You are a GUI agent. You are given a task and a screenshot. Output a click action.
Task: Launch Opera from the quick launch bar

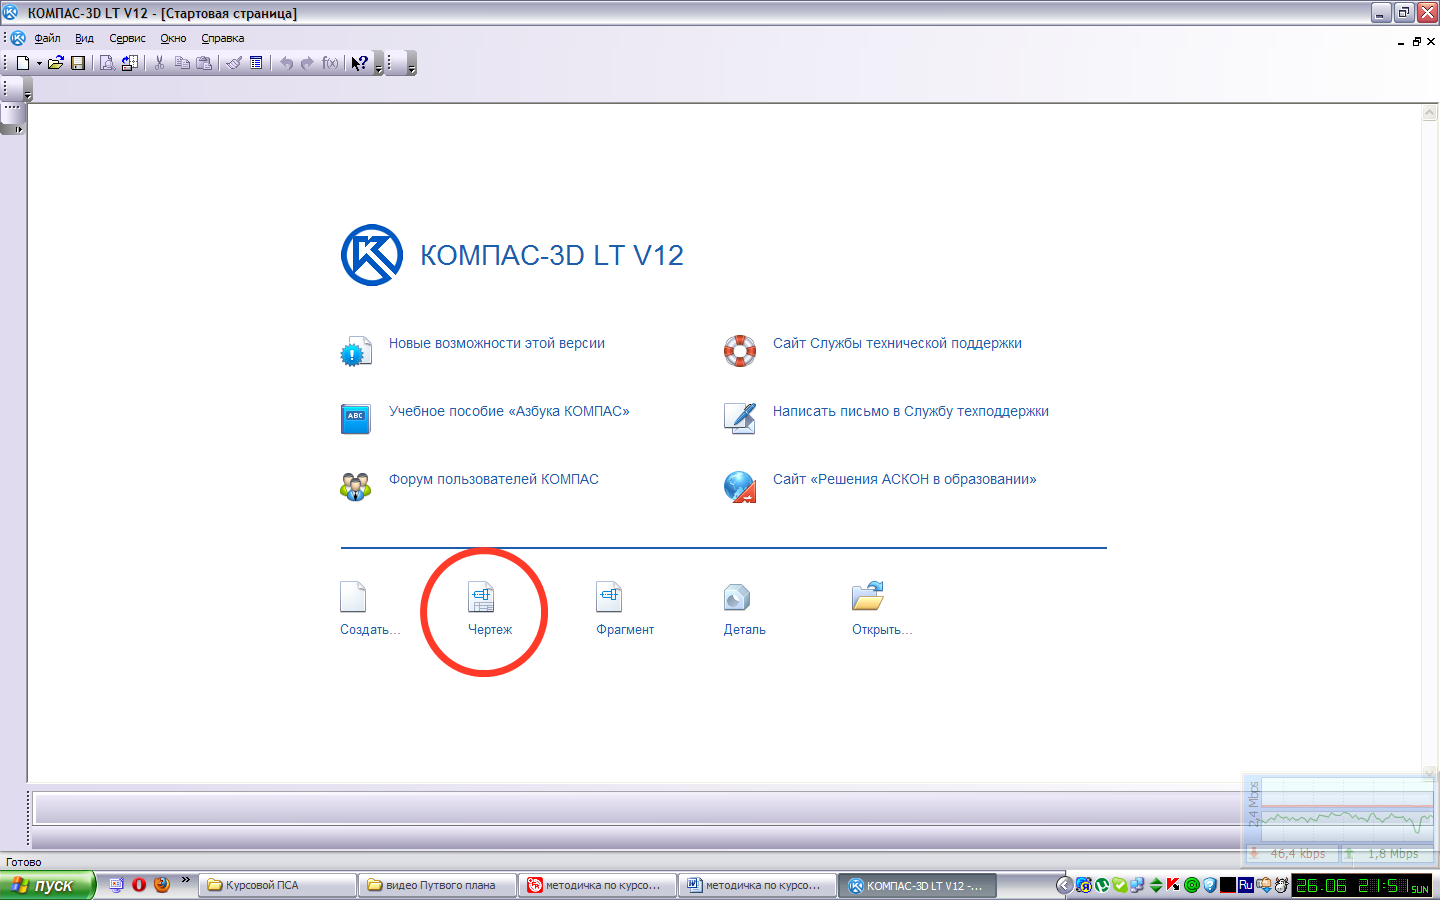pyautogui.click(x=139, y=885)
